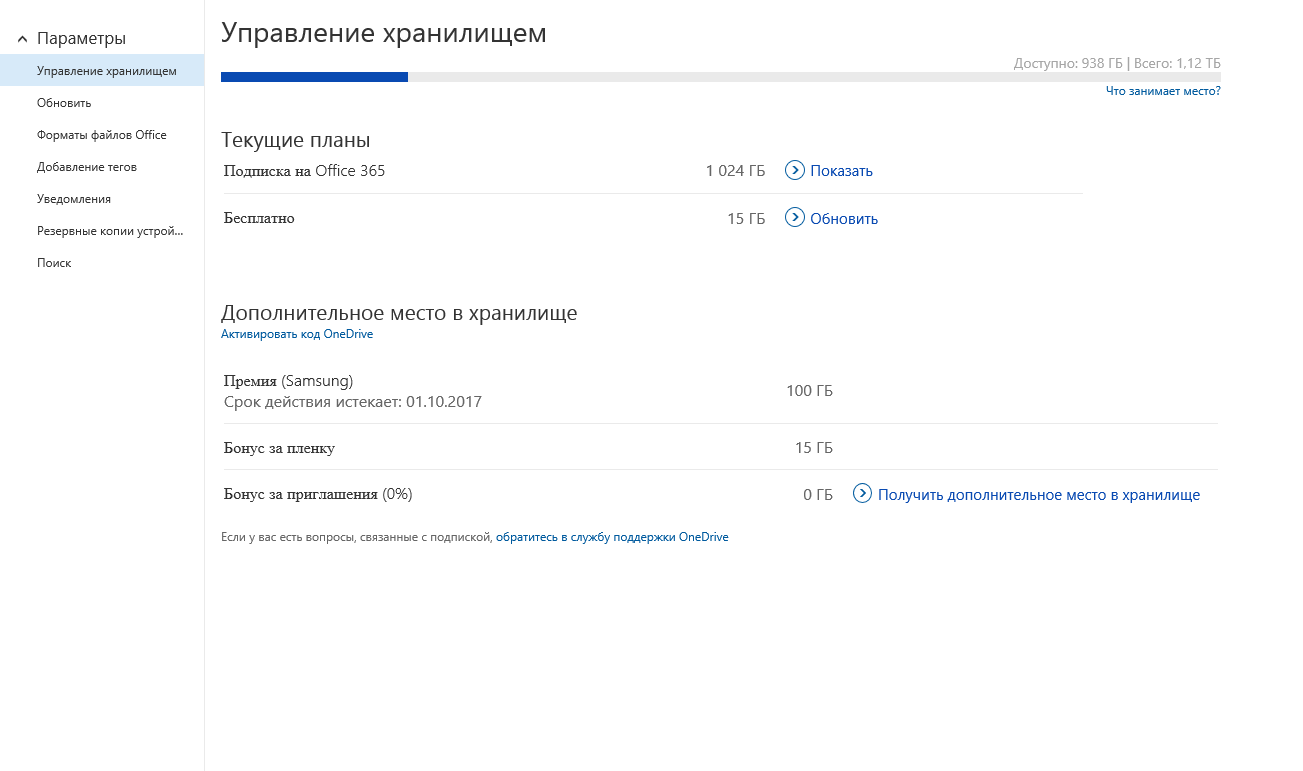Open the Активировать код OneDrive link
Screen dimensions: 1303x771
(296, 334)
